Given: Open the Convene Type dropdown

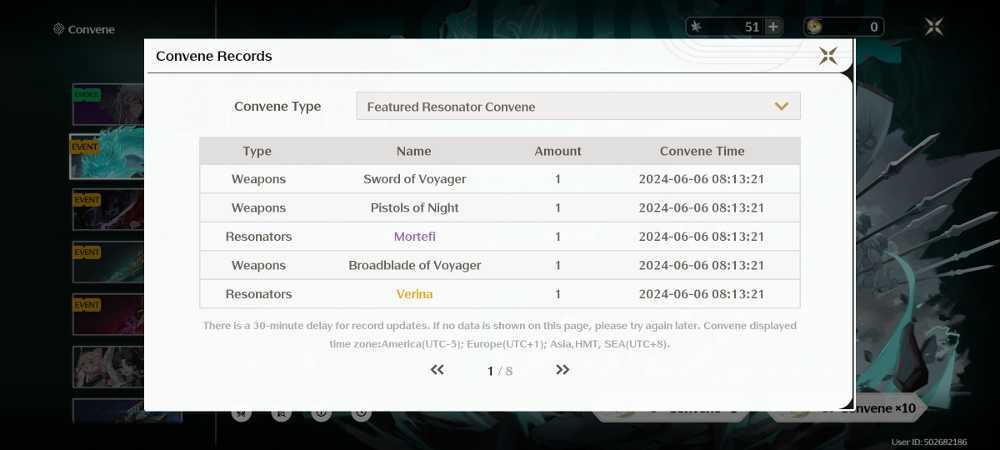Looking at the screenshot, I should 578,106.
